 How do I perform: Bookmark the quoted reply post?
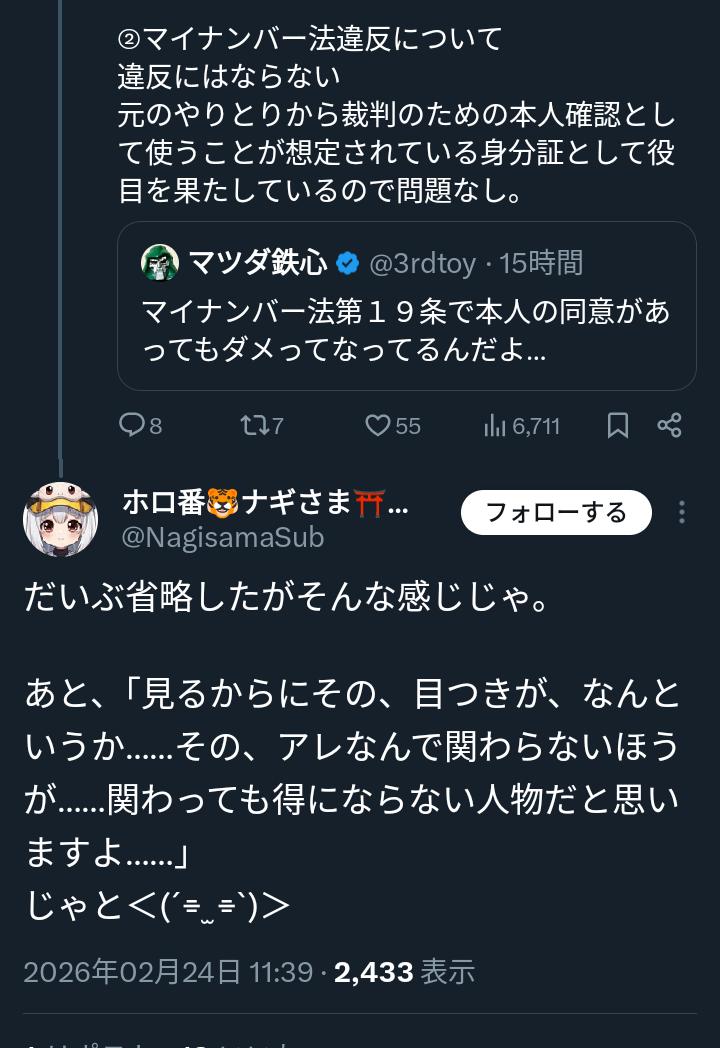click(618, 426)
